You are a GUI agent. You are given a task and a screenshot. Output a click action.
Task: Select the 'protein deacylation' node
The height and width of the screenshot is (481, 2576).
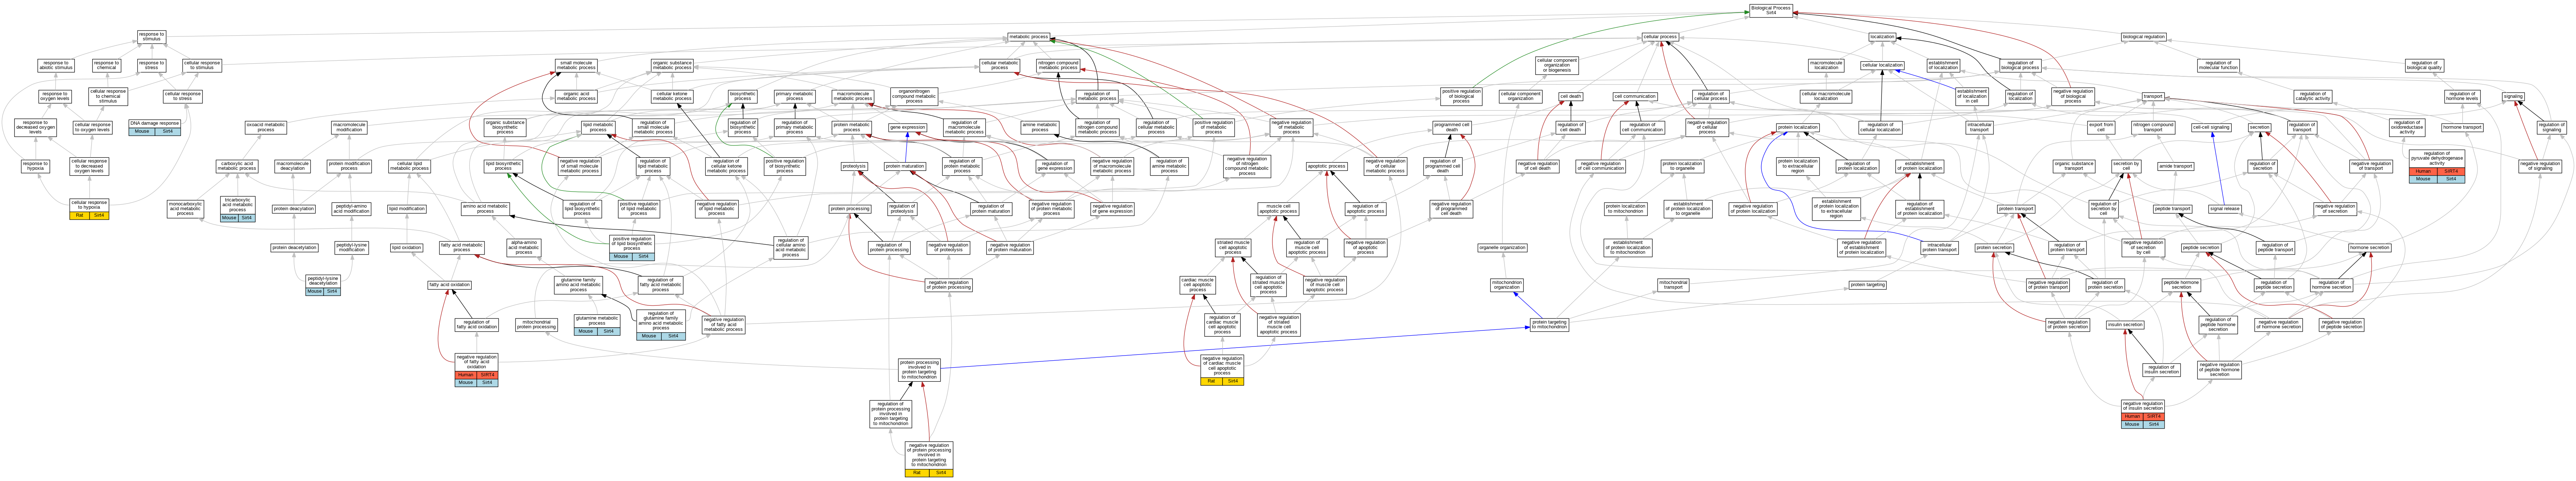coord(294,209)
